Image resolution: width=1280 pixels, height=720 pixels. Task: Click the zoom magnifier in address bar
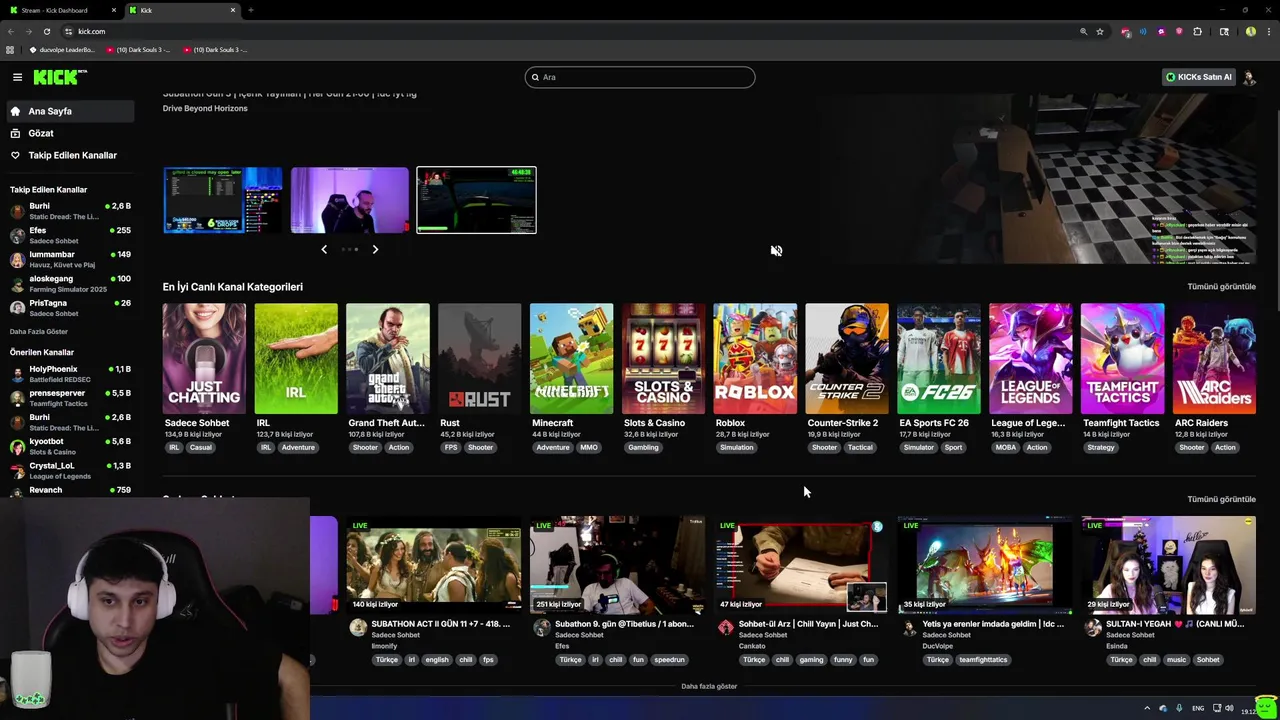click(x=1083, y=31)
